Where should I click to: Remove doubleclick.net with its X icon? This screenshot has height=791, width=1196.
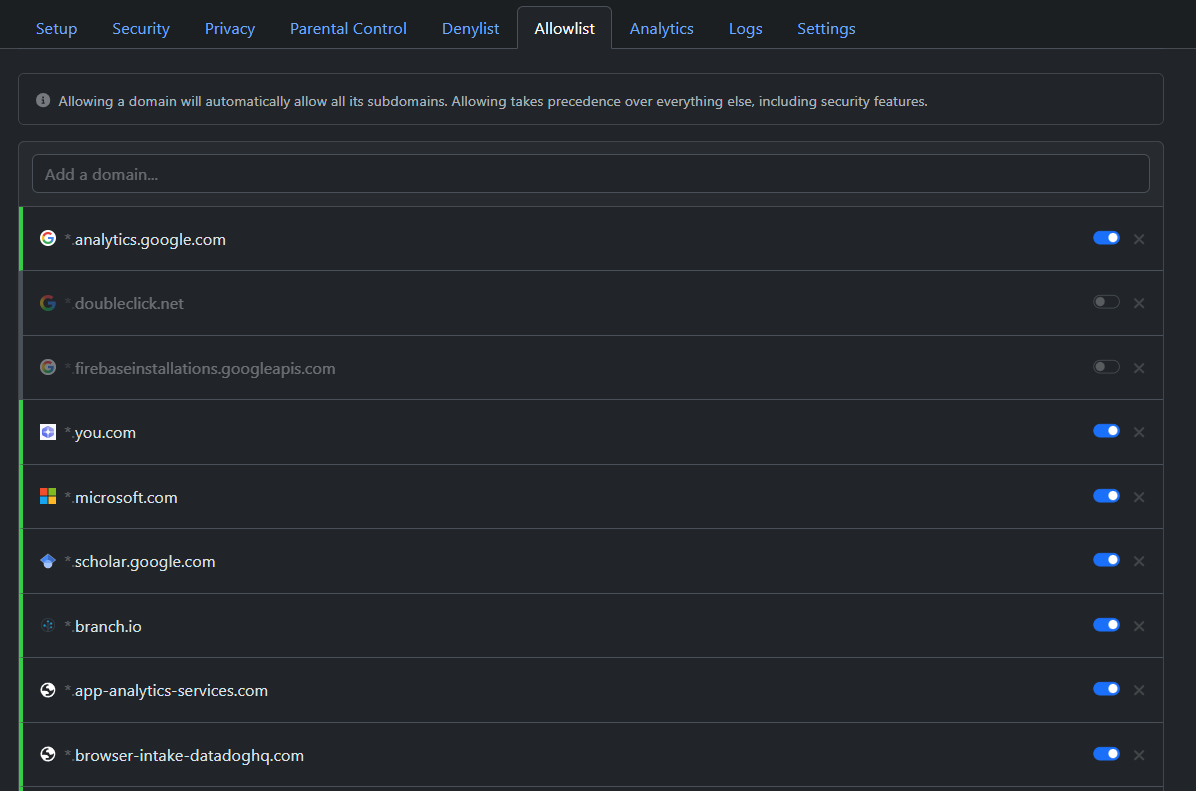click(1138, 303)
